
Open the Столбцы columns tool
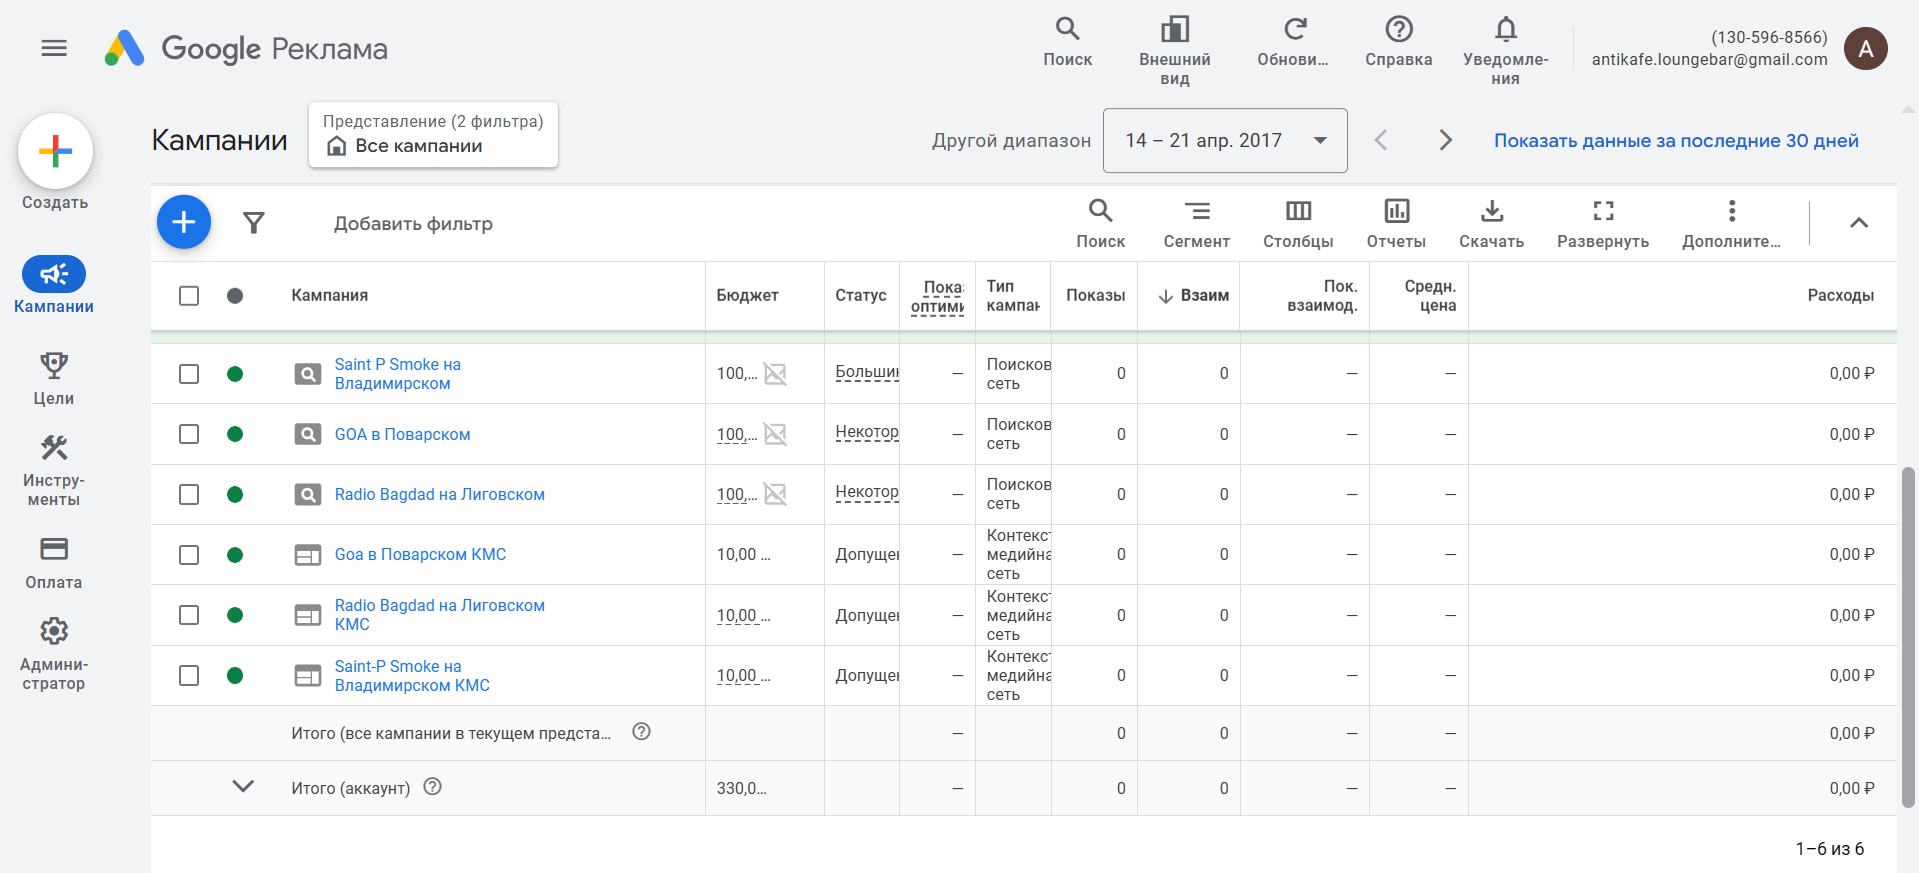click(x=1298, y=223)
